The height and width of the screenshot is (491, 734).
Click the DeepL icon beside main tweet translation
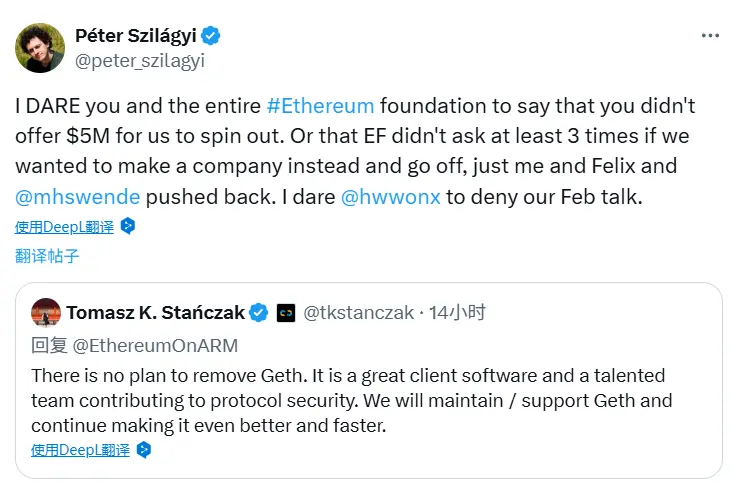tap(127, 226)
